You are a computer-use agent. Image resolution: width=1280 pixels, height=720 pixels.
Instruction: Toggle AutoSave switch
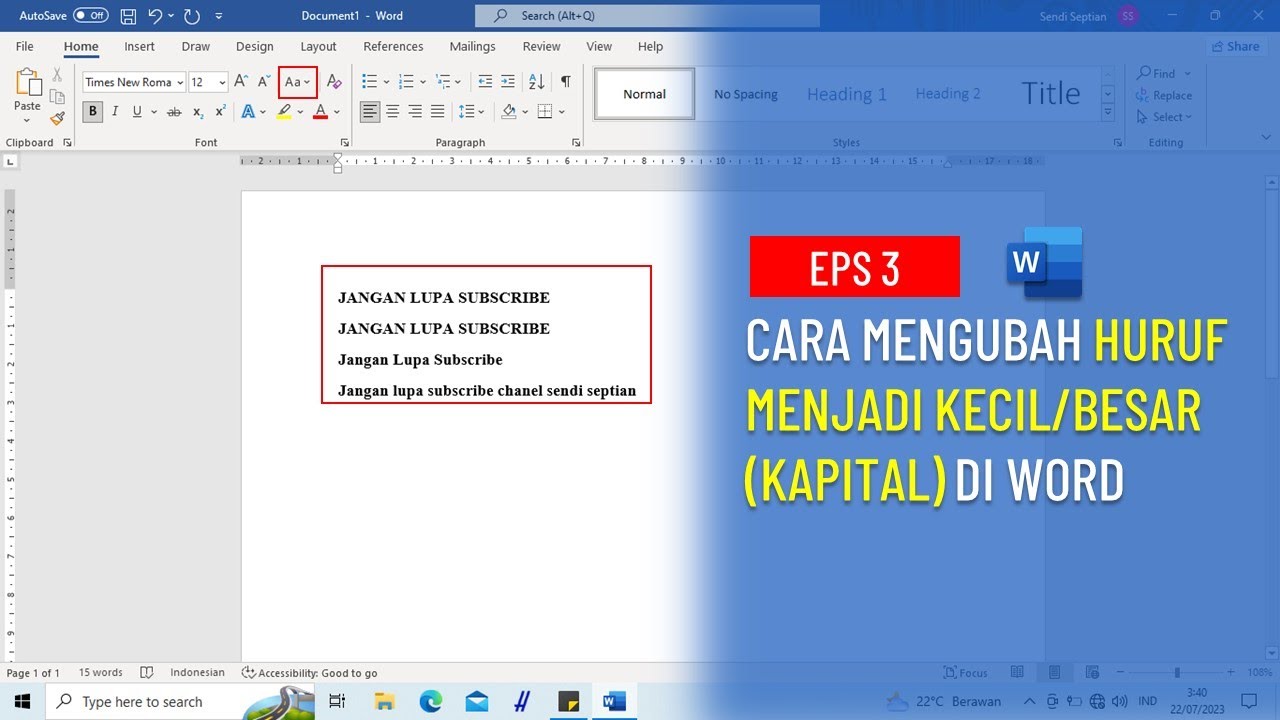click(x=91, y=16)
